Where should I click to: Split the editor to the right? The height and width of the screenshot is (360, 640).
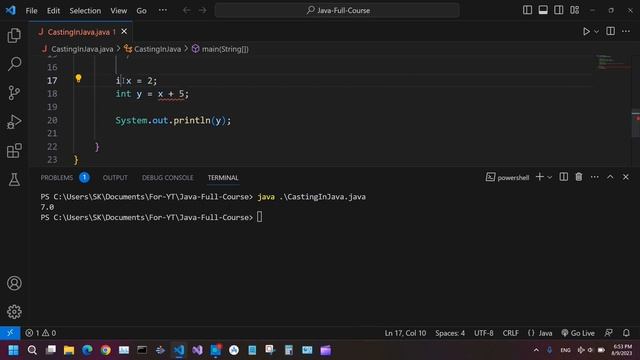pos(611,31)
